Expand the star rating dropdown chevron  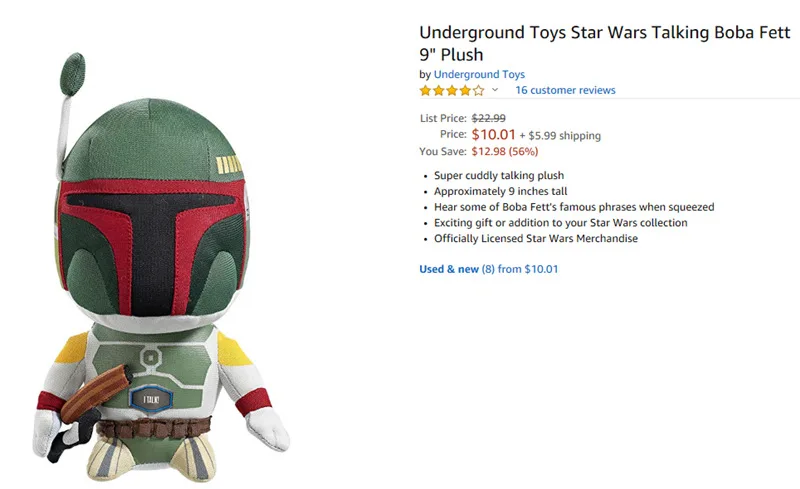pyautogui.click(x=495, y=90)
